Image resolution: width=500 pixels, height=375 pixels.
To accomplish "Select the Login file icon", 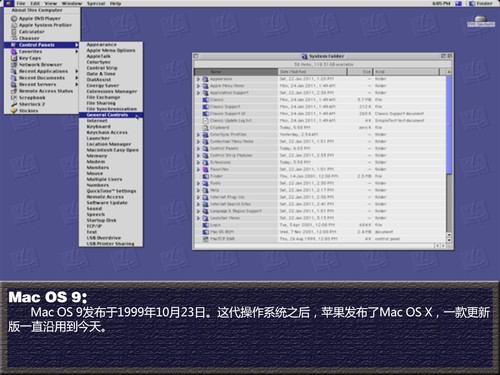I will (x=206, y=225).
